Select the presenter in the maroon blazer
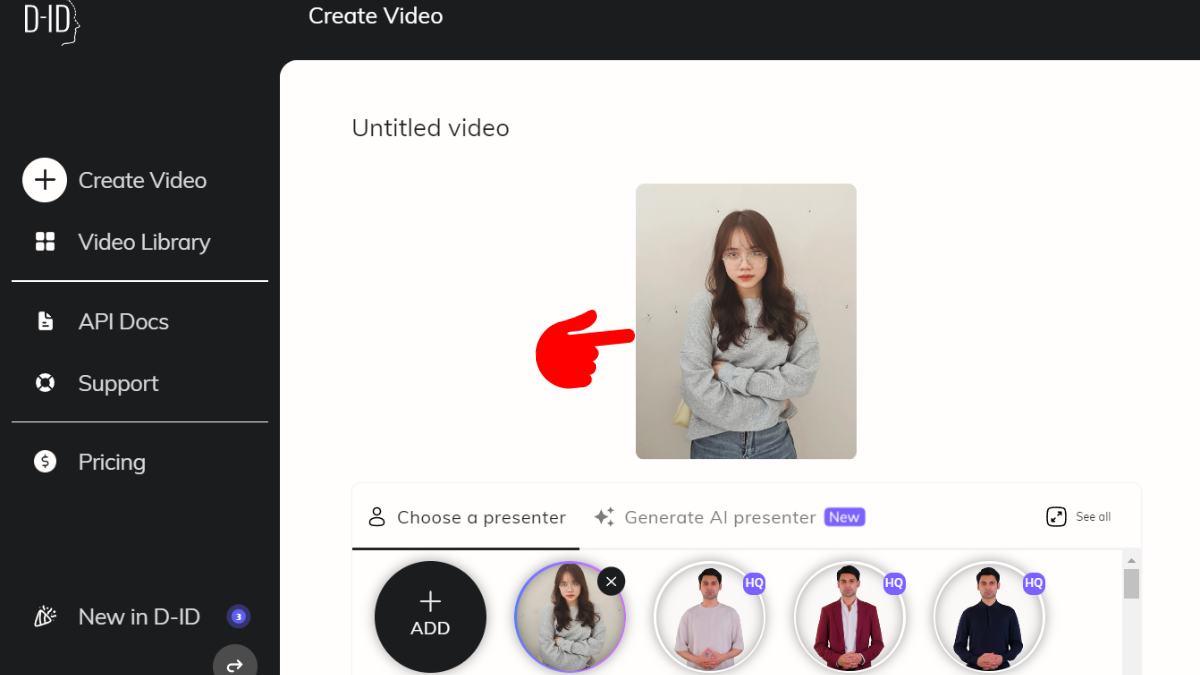1200x675 pixels. tap(850, 617)
